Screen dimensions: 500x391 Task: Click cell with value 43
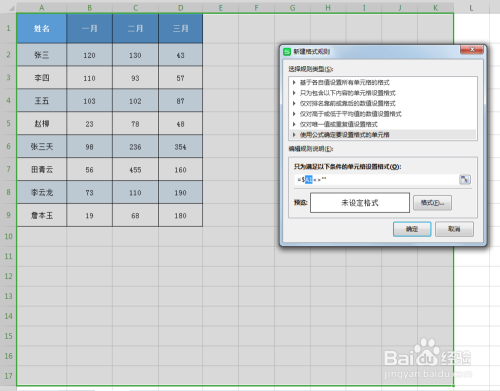181,55
